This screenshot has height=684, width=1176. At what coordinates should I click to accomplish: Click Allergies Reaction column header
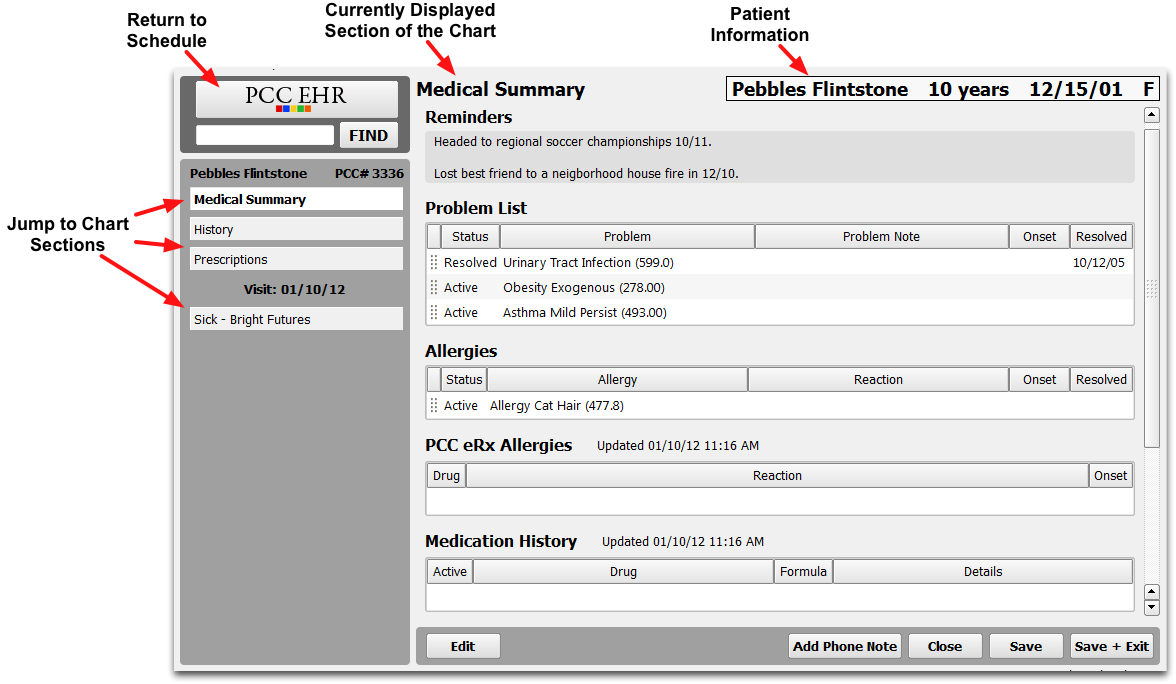tap(878, 380)
